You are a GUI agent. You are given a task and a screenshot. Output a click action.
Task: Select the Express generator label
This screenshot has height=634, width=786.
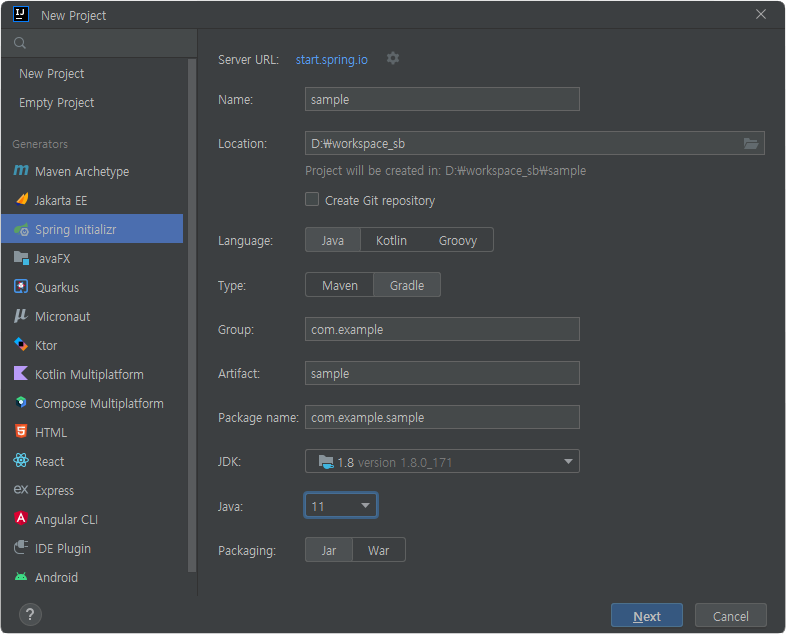[55, 491]
